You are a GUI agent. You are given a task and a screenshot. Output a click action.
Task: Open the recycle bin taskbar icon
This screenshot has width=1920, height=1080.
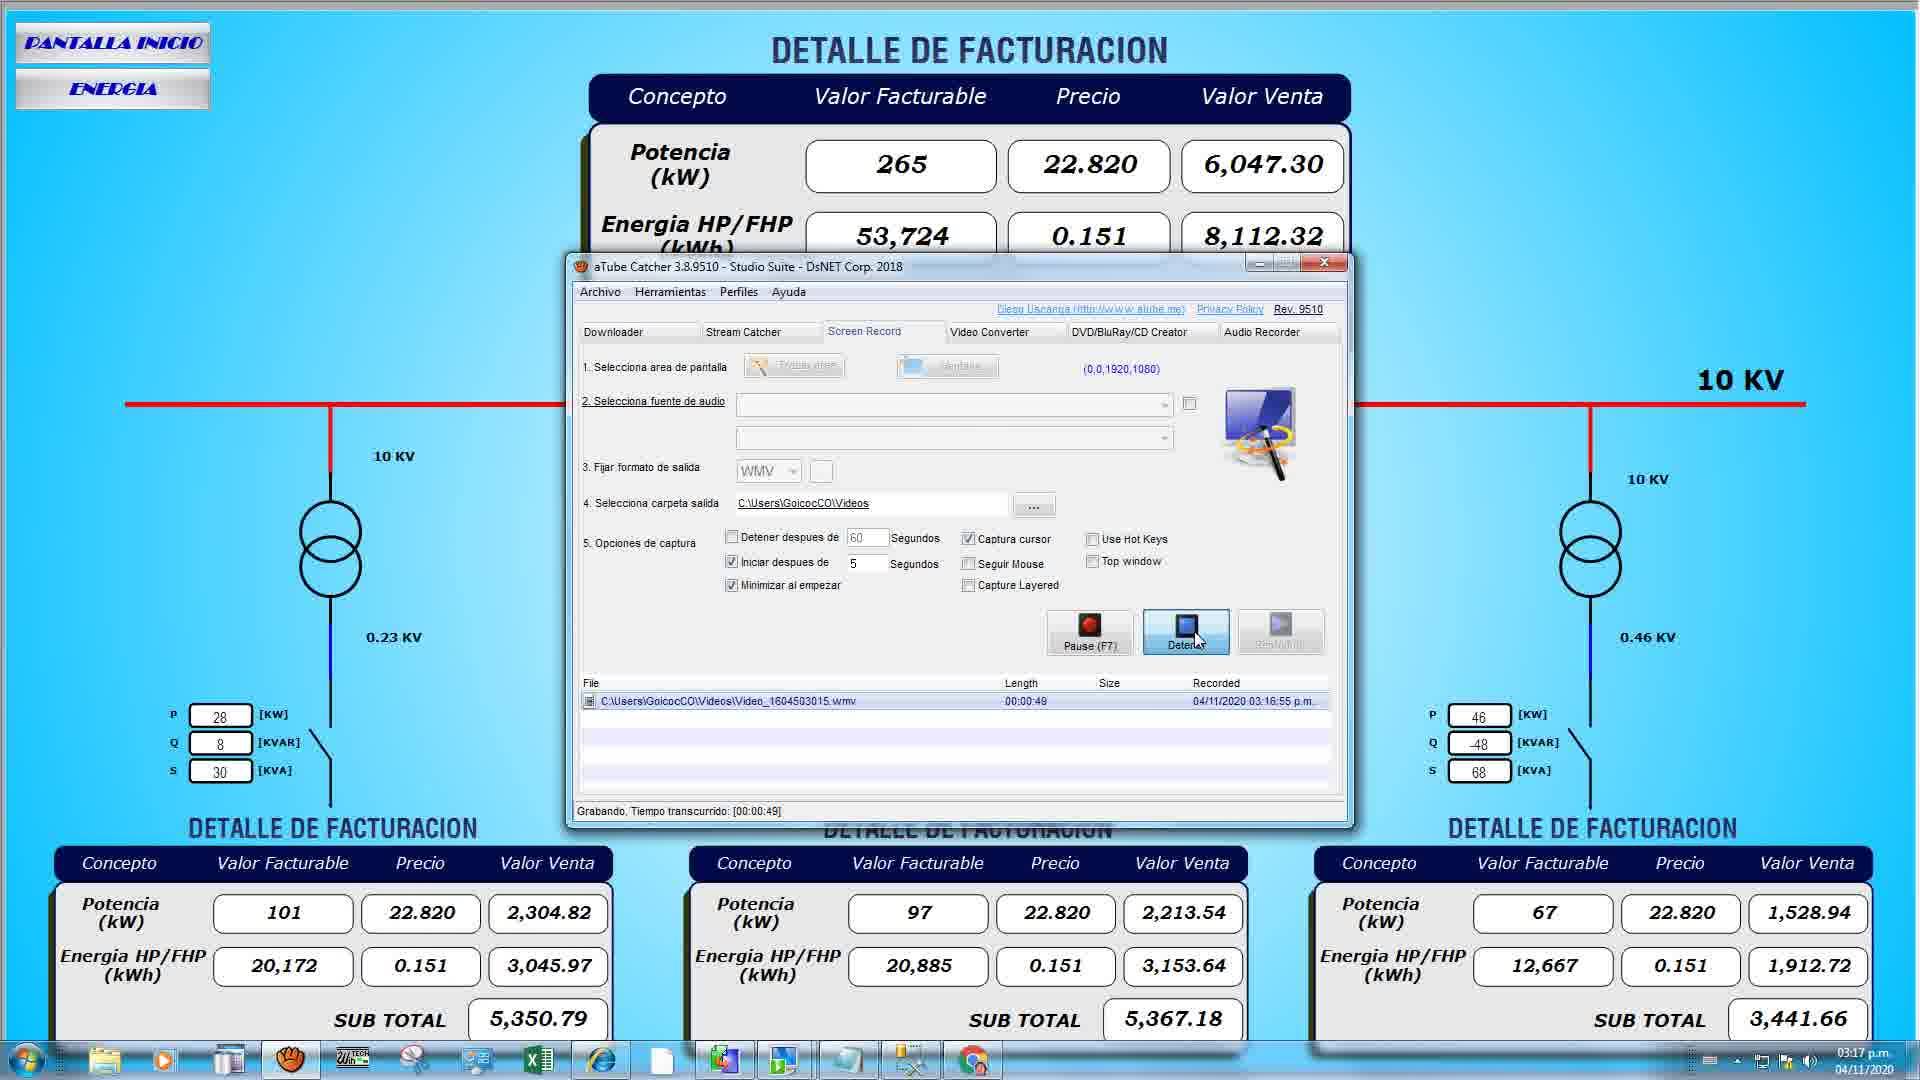pos(229,1059)
